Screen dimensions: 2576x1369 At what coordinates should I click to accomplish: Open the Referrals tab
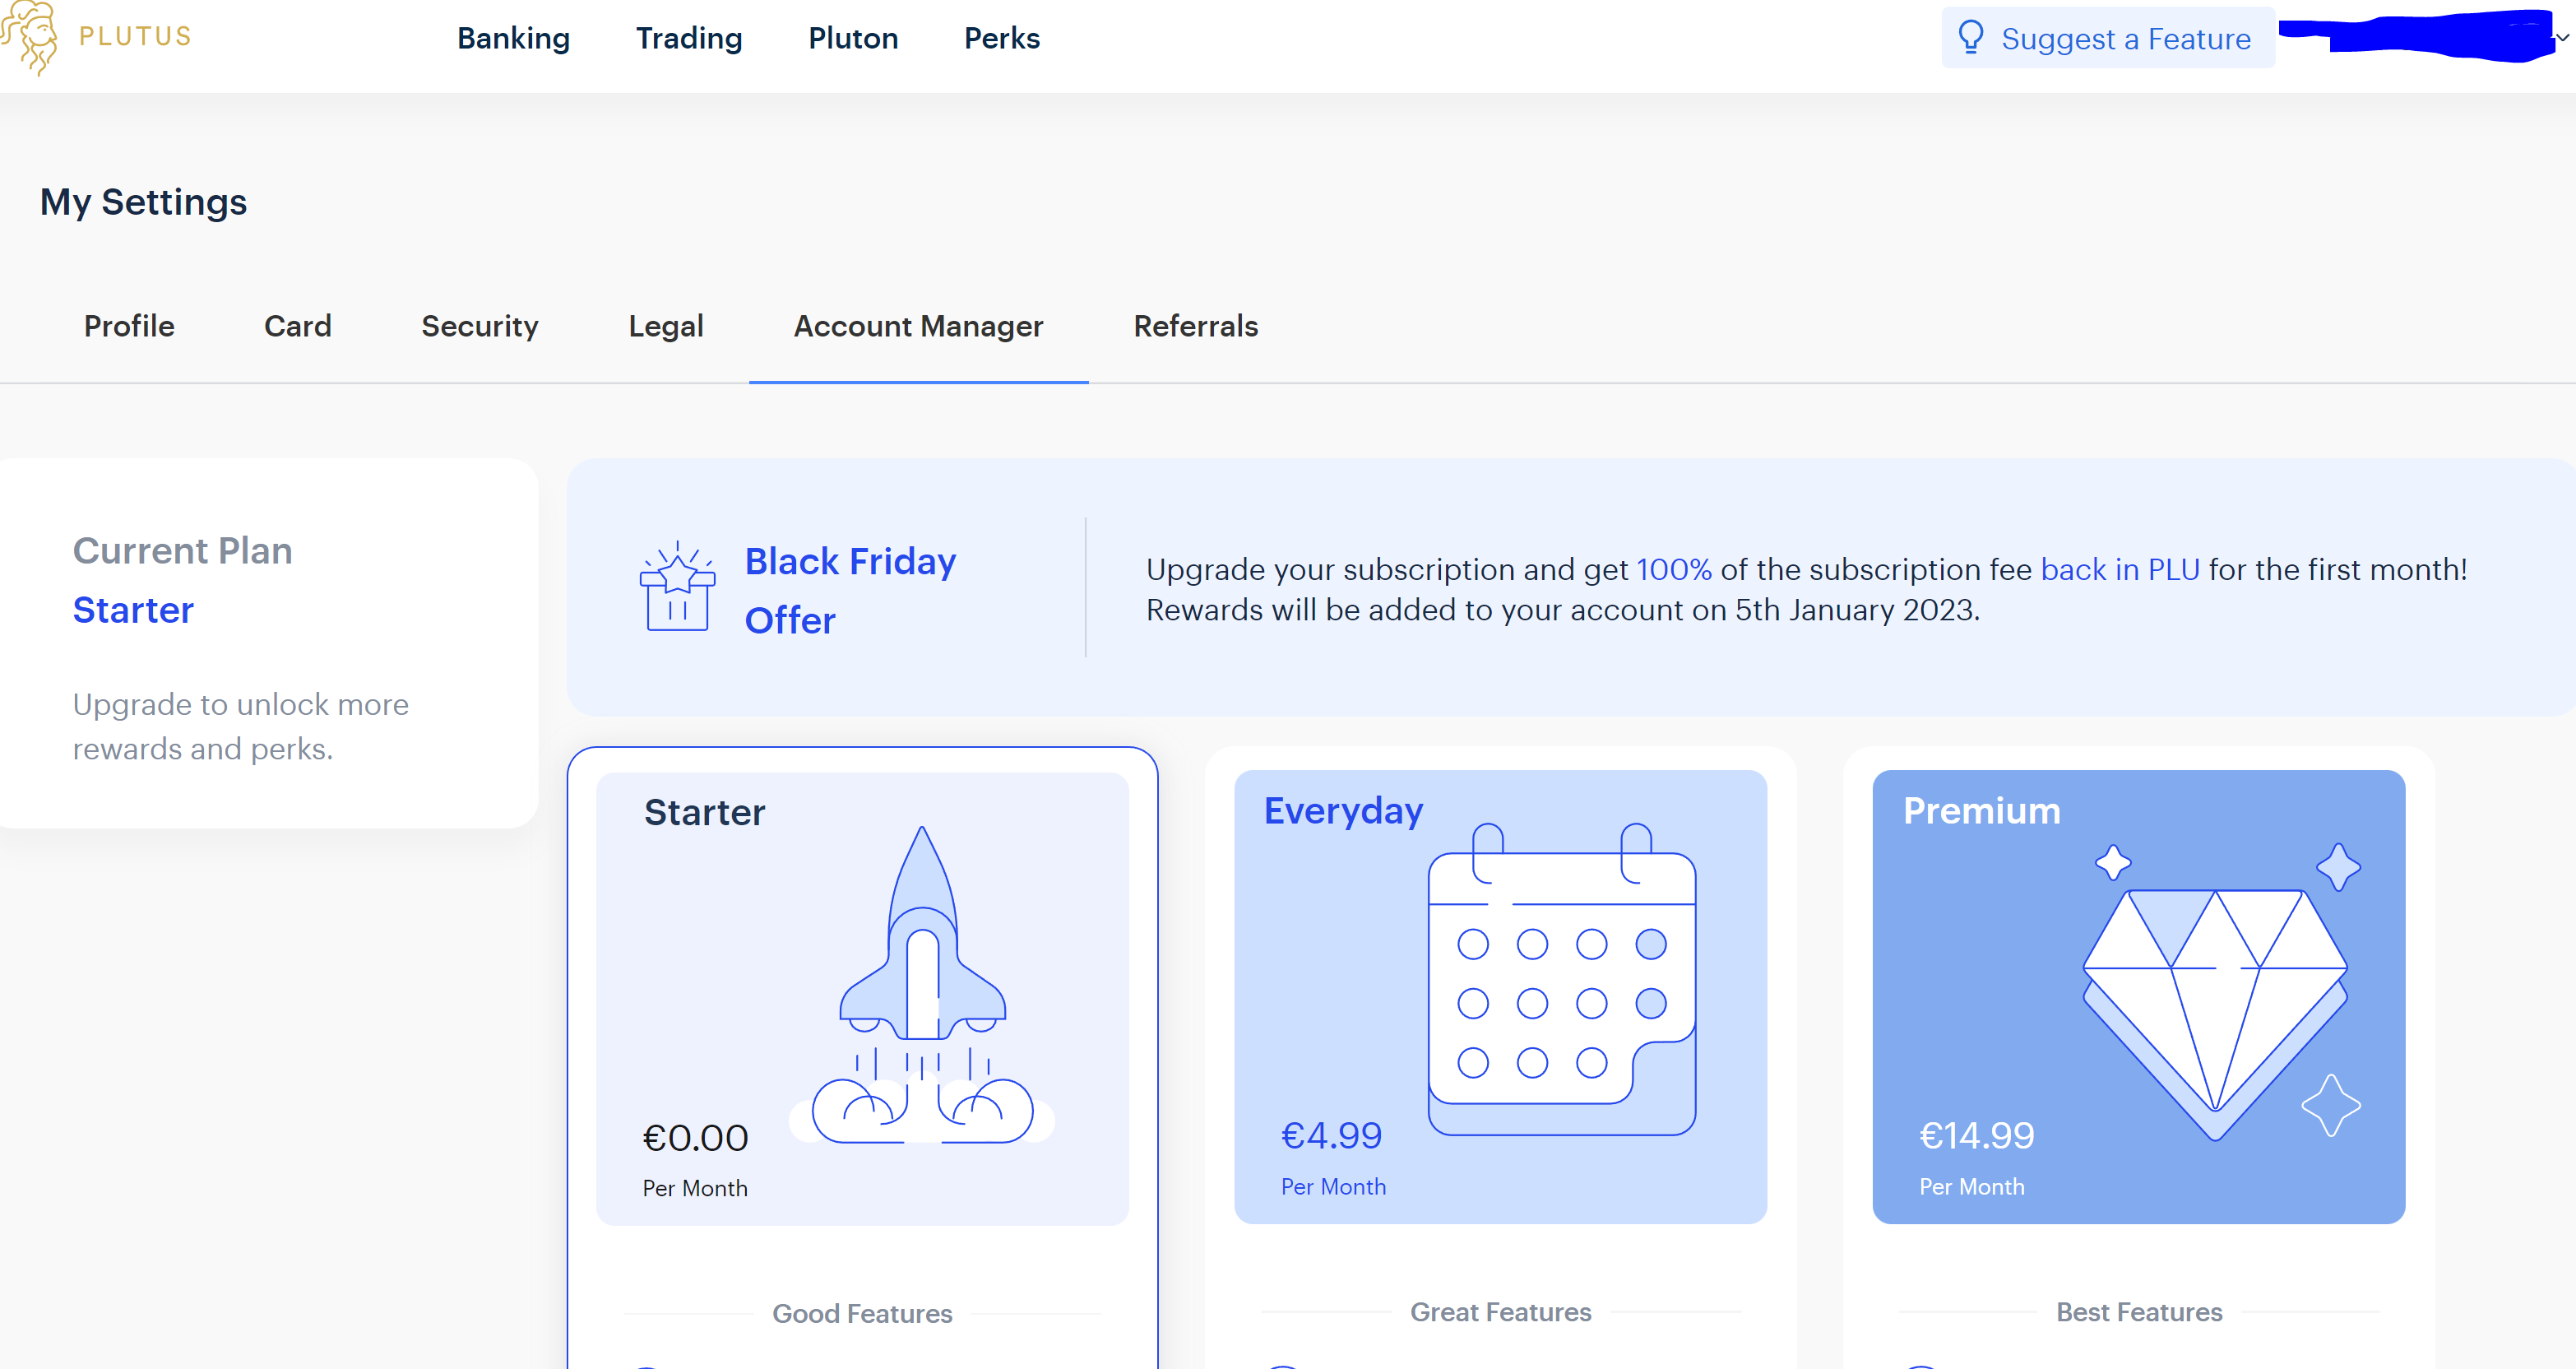point(1195,326)
